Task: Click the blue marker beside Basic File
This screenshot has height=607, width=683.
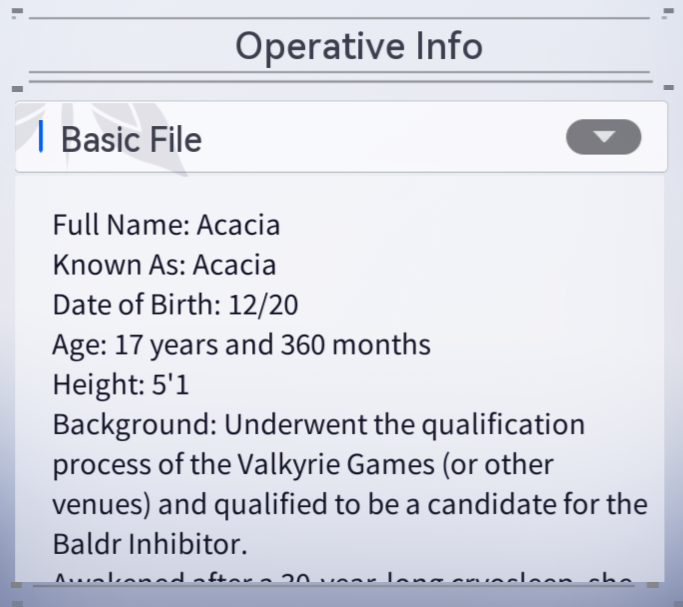Action: [x=41, y=137]
